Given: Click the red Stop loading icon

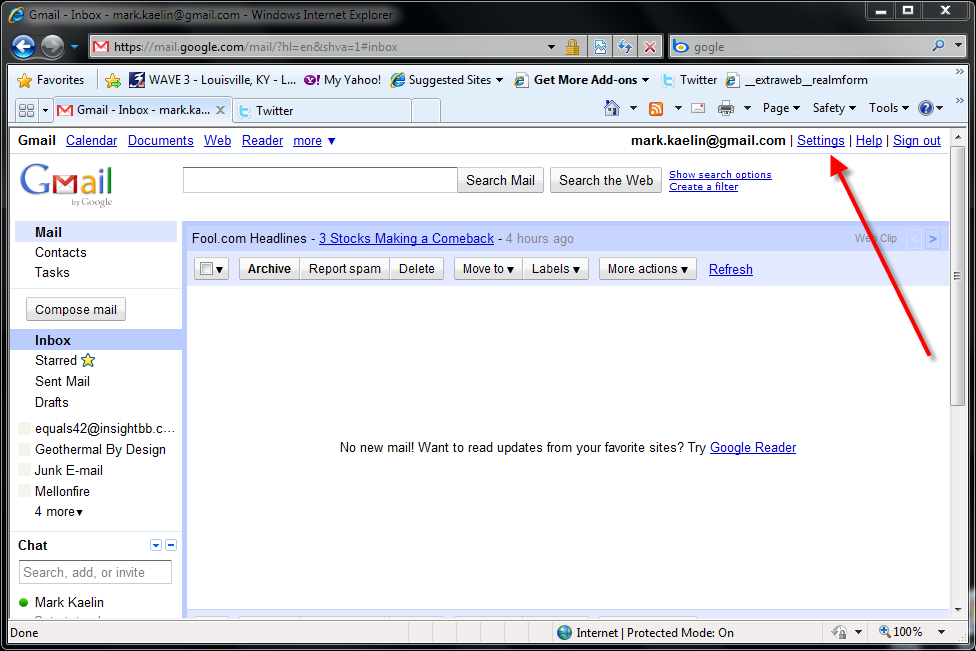Looking at the screenshot, I should point(650,47).
